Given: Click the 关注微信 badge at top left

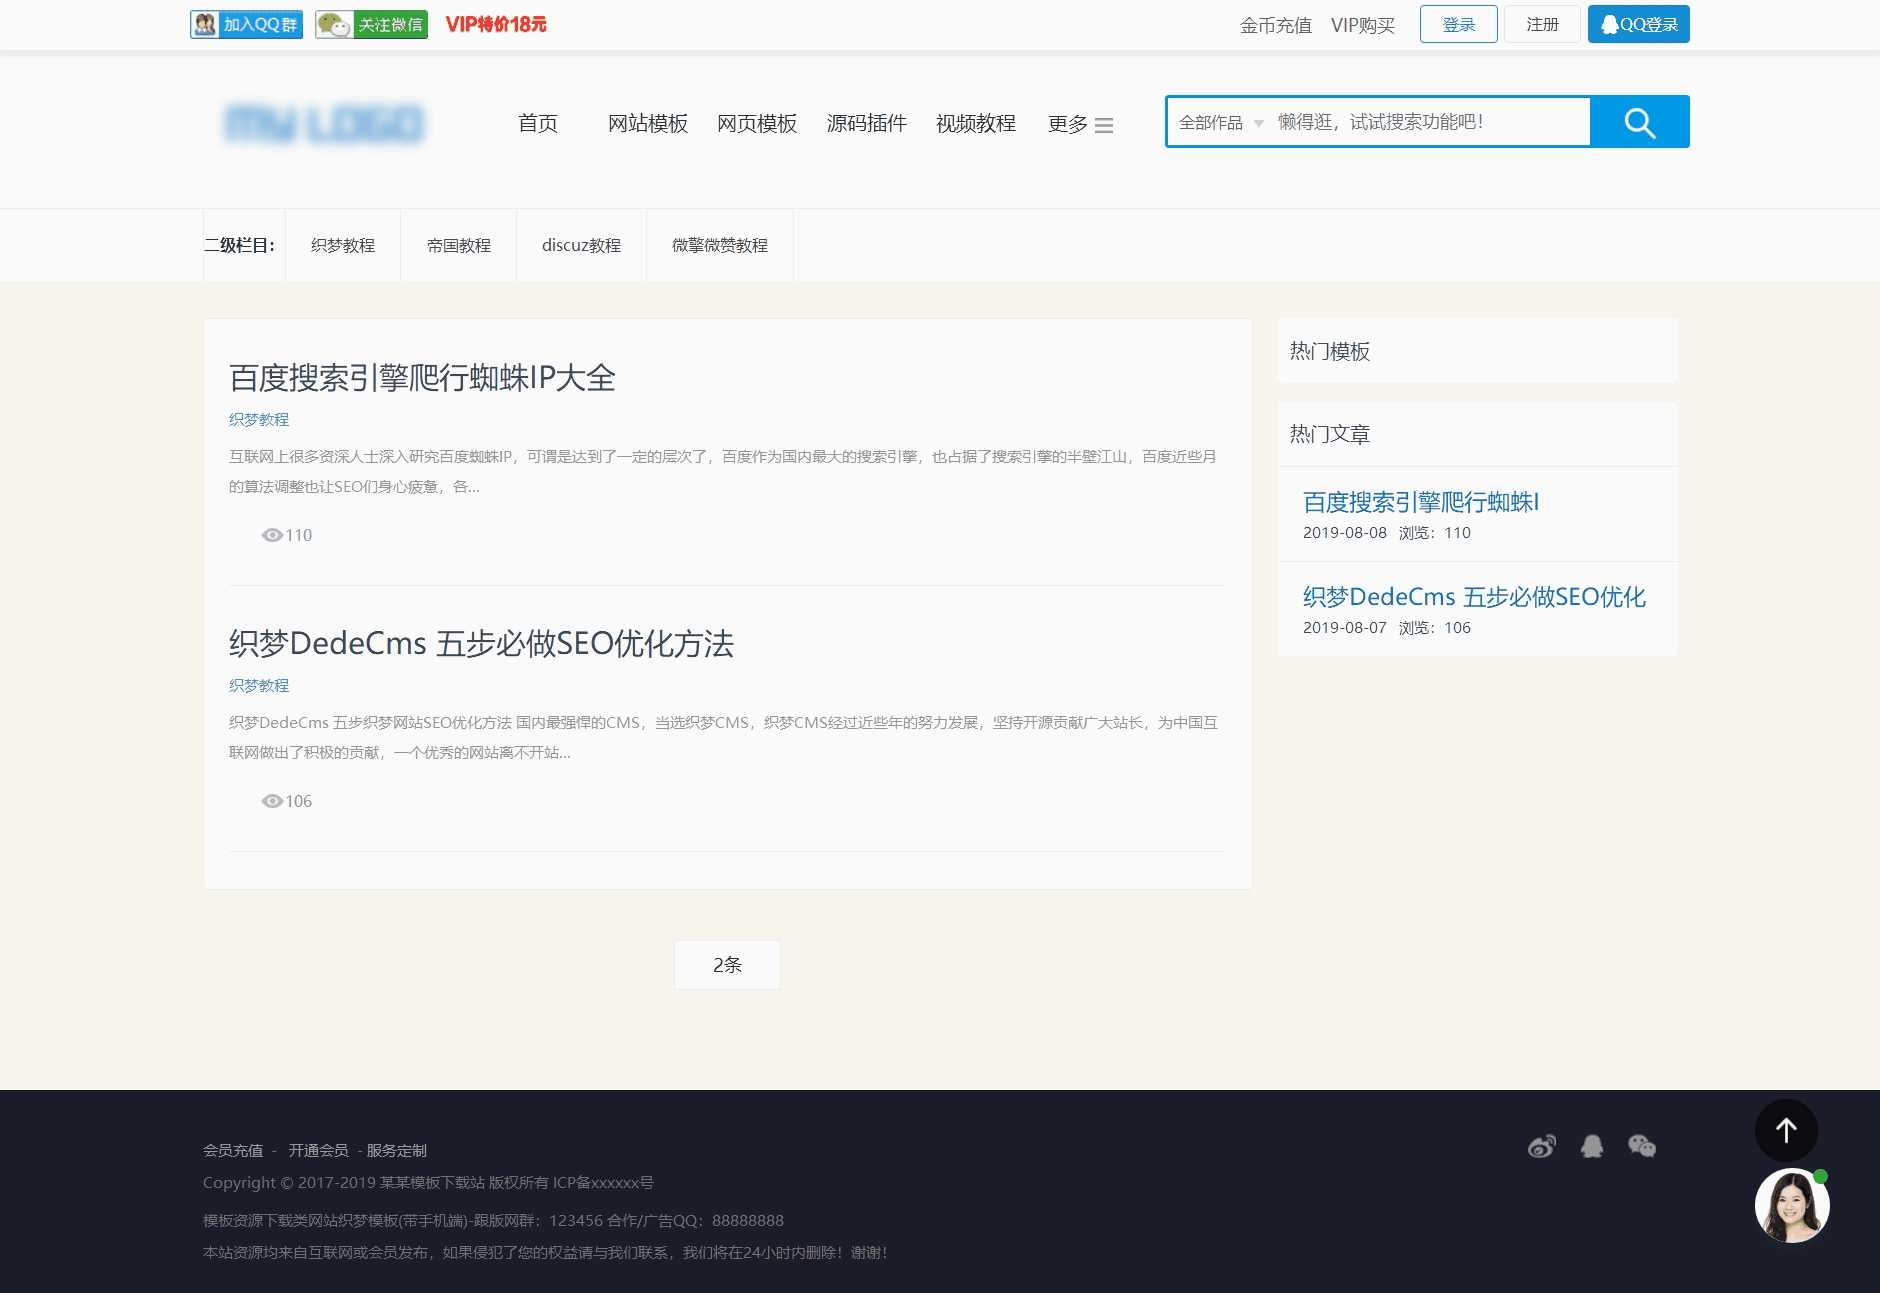Looking at the screenshot, I should coord(372,24).
